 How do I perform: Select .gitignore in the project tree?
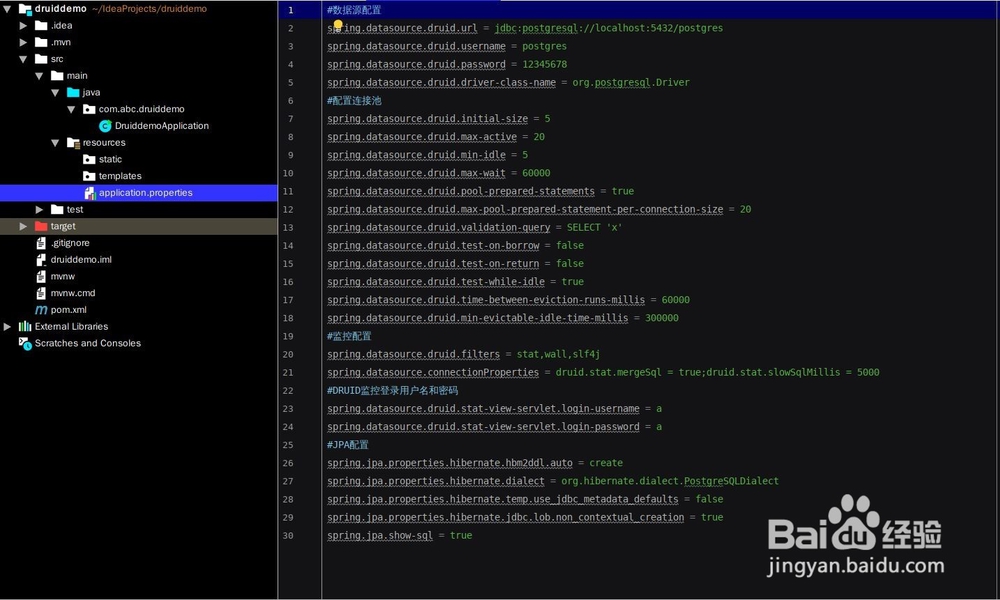(x=70, y=243)
